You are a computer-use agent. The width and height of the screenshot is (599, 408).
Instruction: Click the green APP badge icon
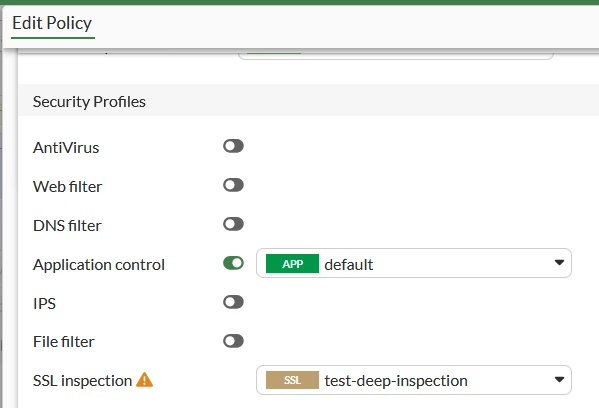pos(292,264)
